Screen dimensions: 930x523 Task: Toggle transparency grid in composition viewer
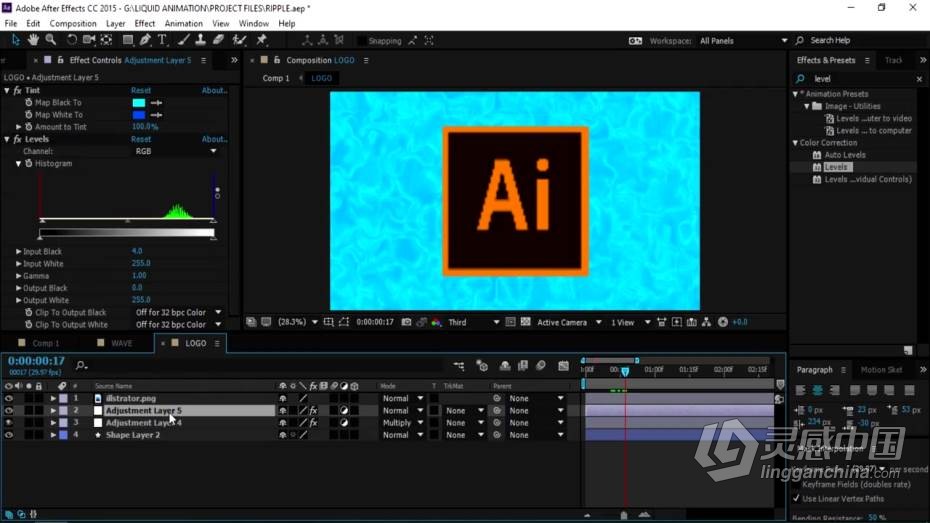coord(525,322)
